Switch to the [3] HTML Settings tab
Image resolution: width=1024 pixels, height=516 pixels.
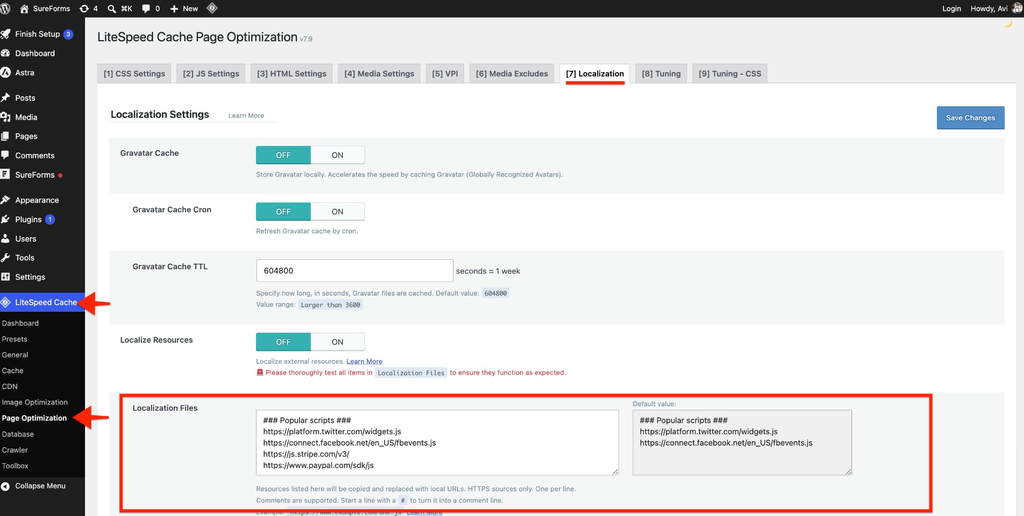pos(292,74)
